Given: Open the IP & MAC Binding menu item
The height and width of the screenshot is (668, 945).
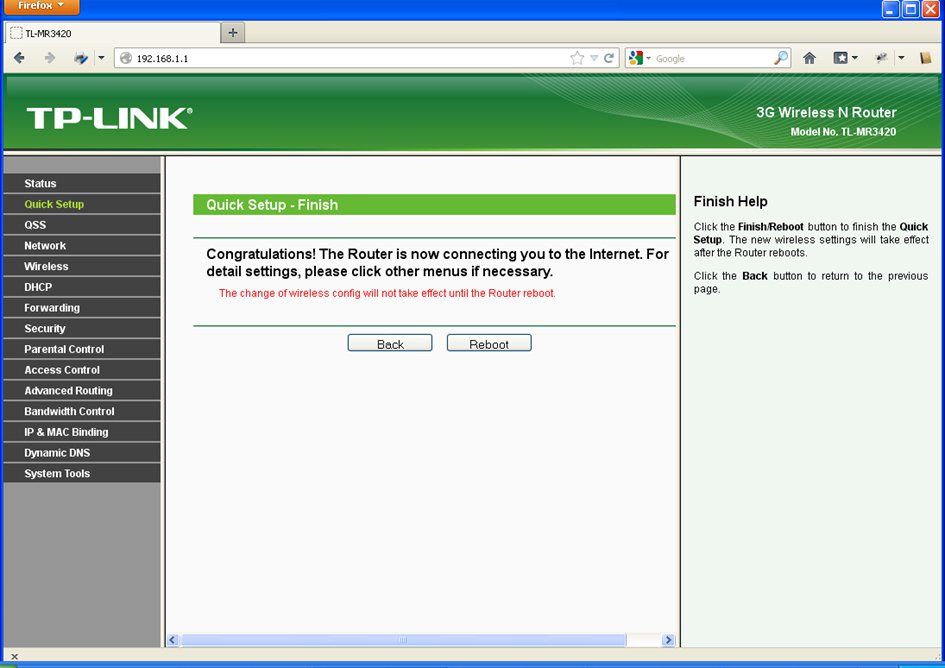Looking at the screenshot, I should point(82,432).
